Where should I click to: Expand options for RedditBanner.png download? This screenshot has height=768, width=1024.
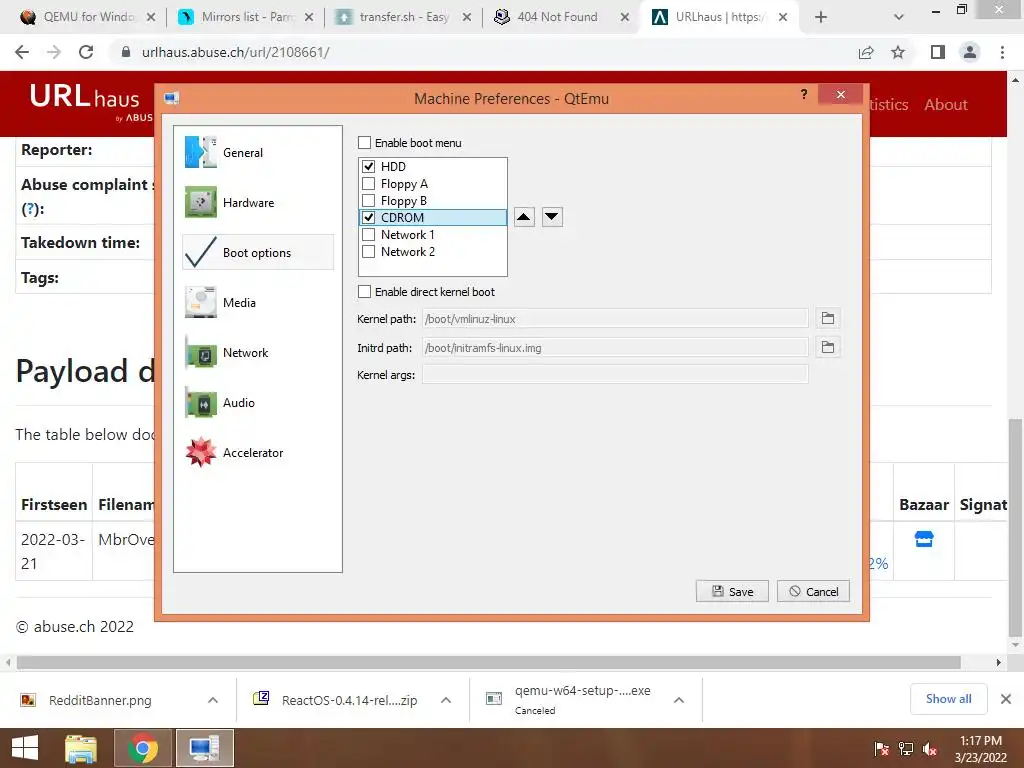coord(213,700)
